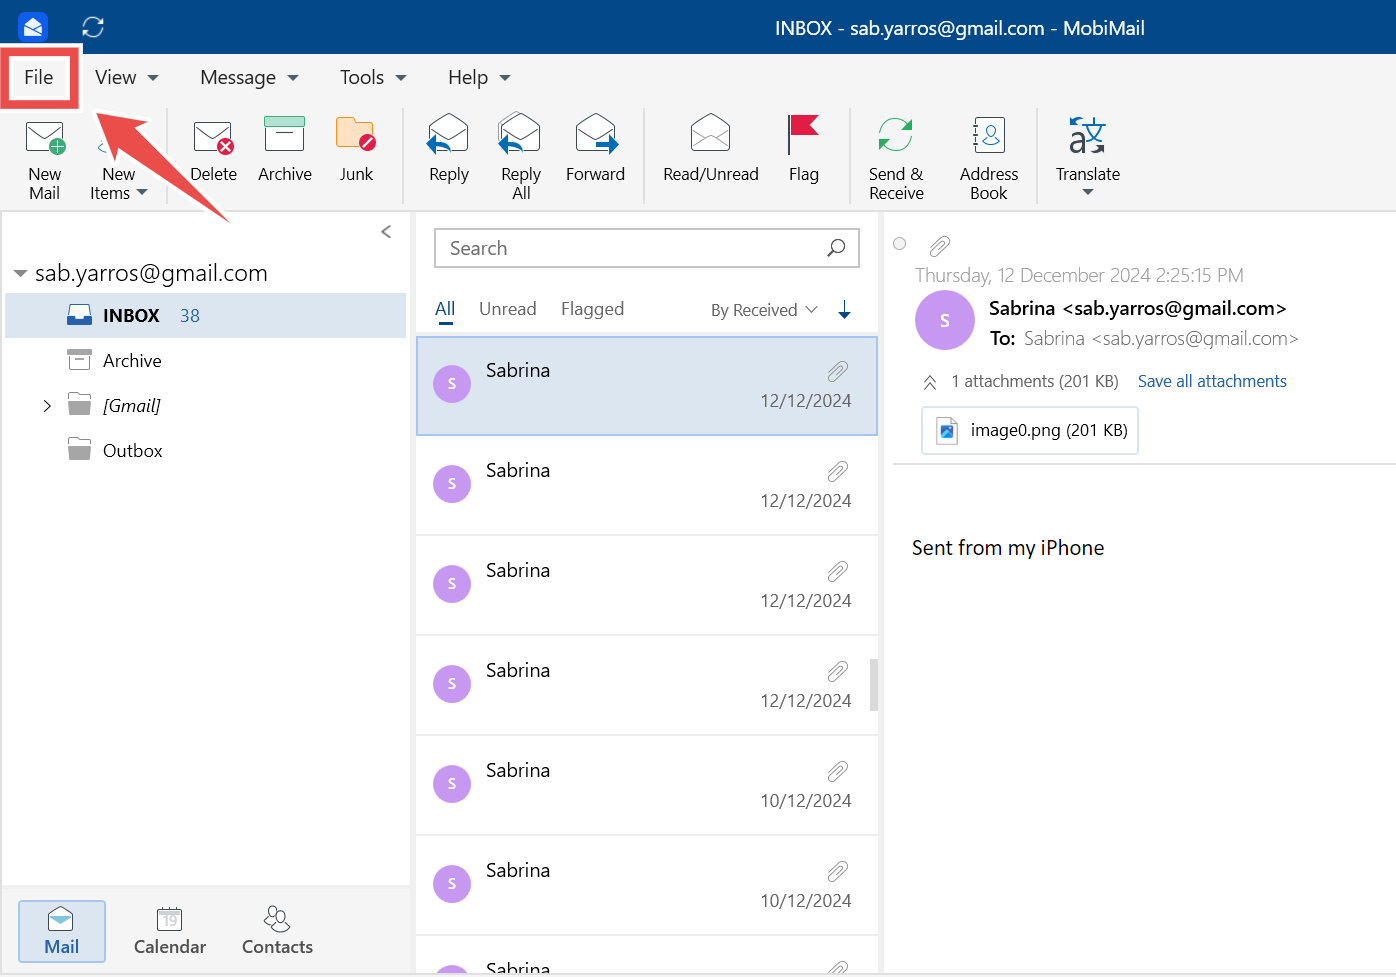Click Save all attachments link
Screen dimensions: 1396x977
pos(1212,381)
